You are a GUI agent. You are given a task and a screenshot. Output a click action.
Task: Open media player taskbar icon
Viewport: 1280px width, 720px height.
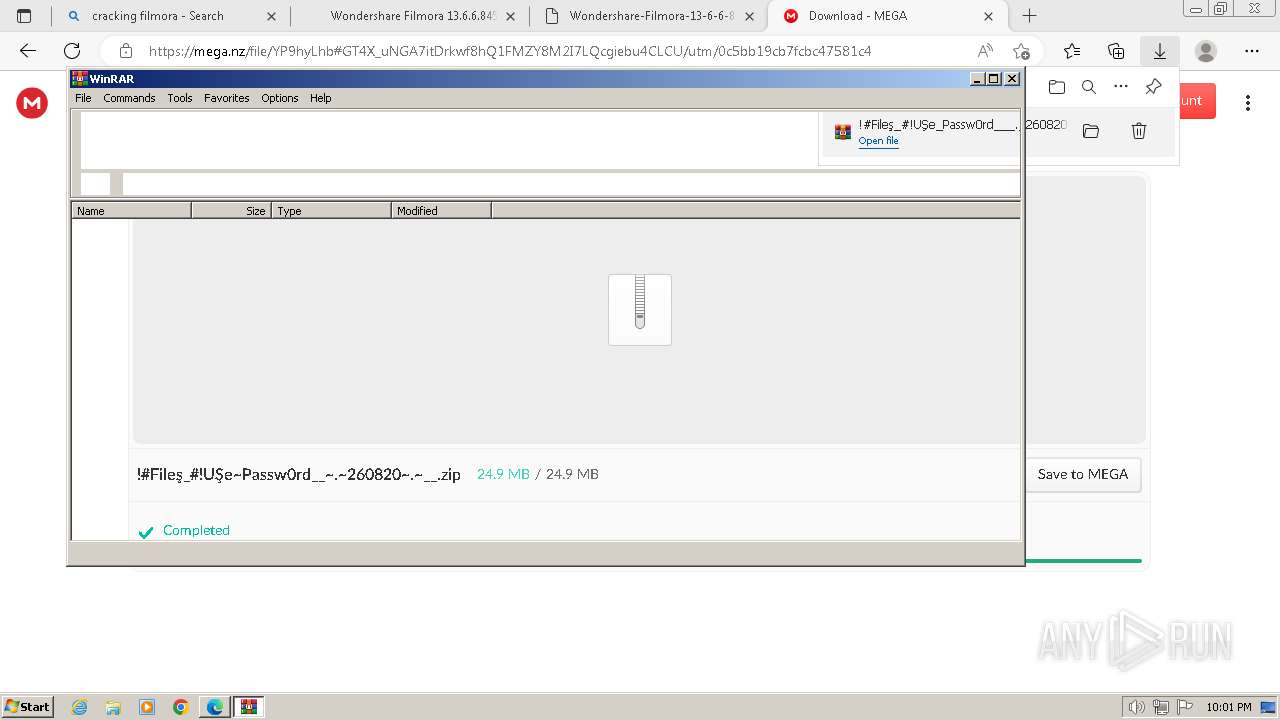[147, 707]
